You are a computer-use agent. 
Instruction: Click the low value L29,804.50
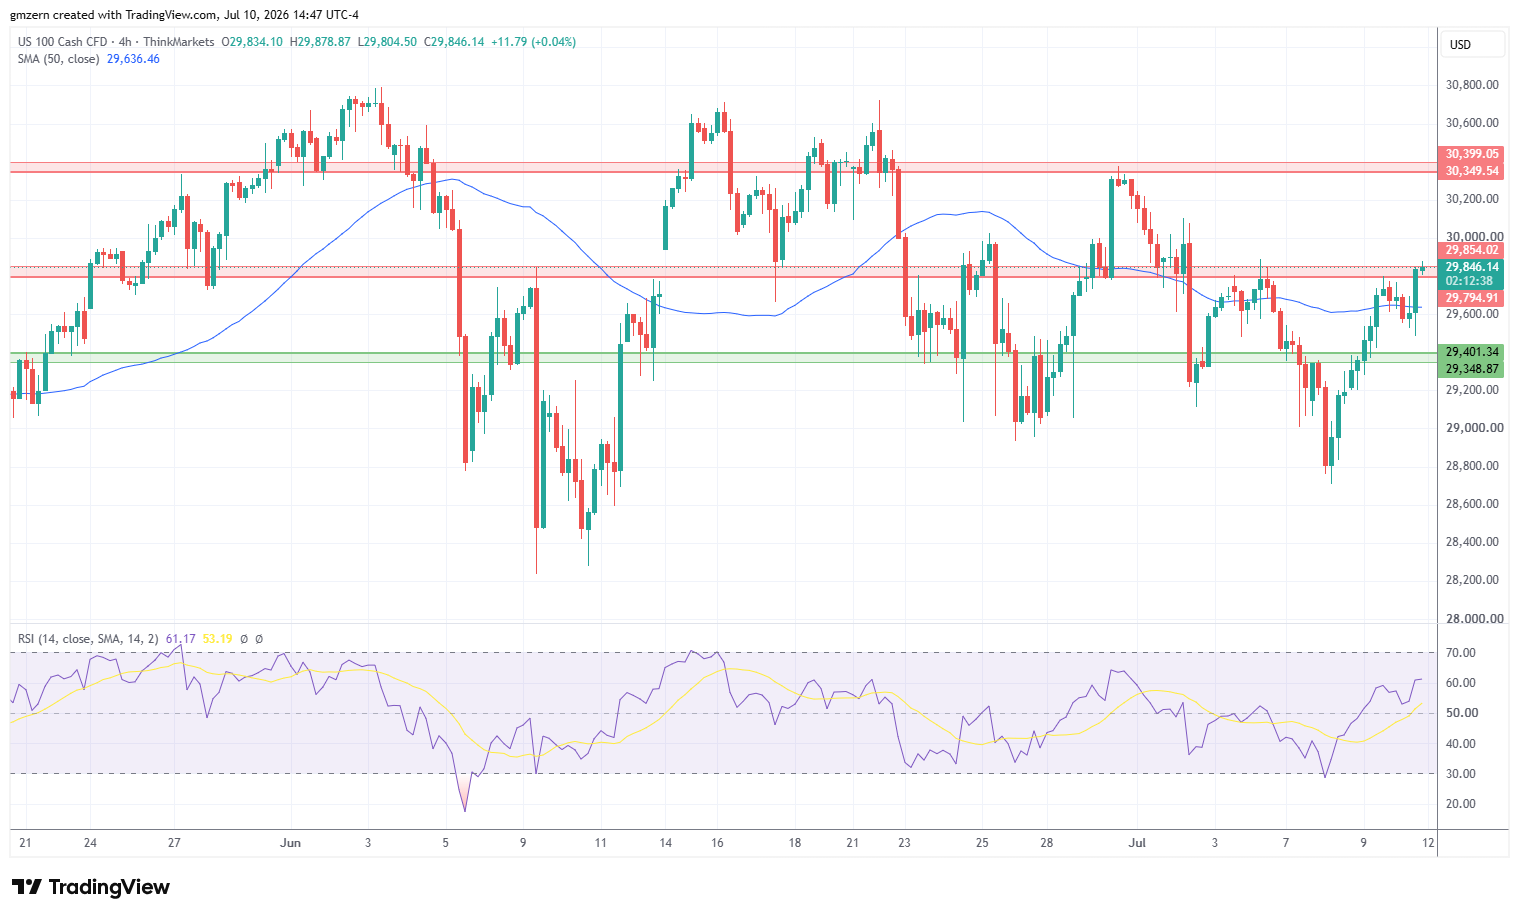click(x=387, y=42)
